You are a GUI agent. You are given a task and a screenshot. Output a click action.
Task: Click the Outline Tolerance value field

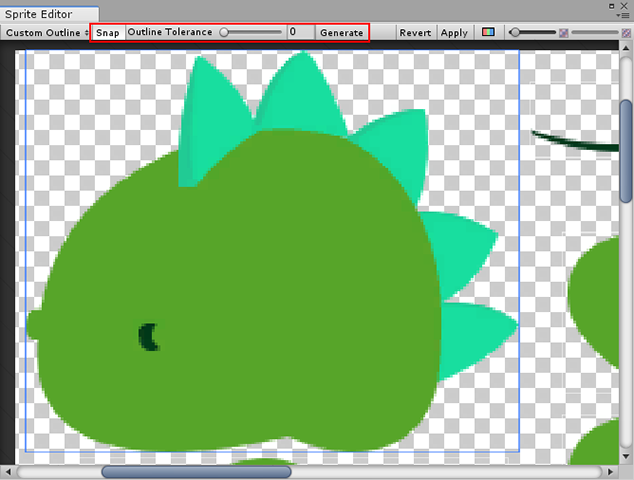pyautogui.click(x=300, y=32)
